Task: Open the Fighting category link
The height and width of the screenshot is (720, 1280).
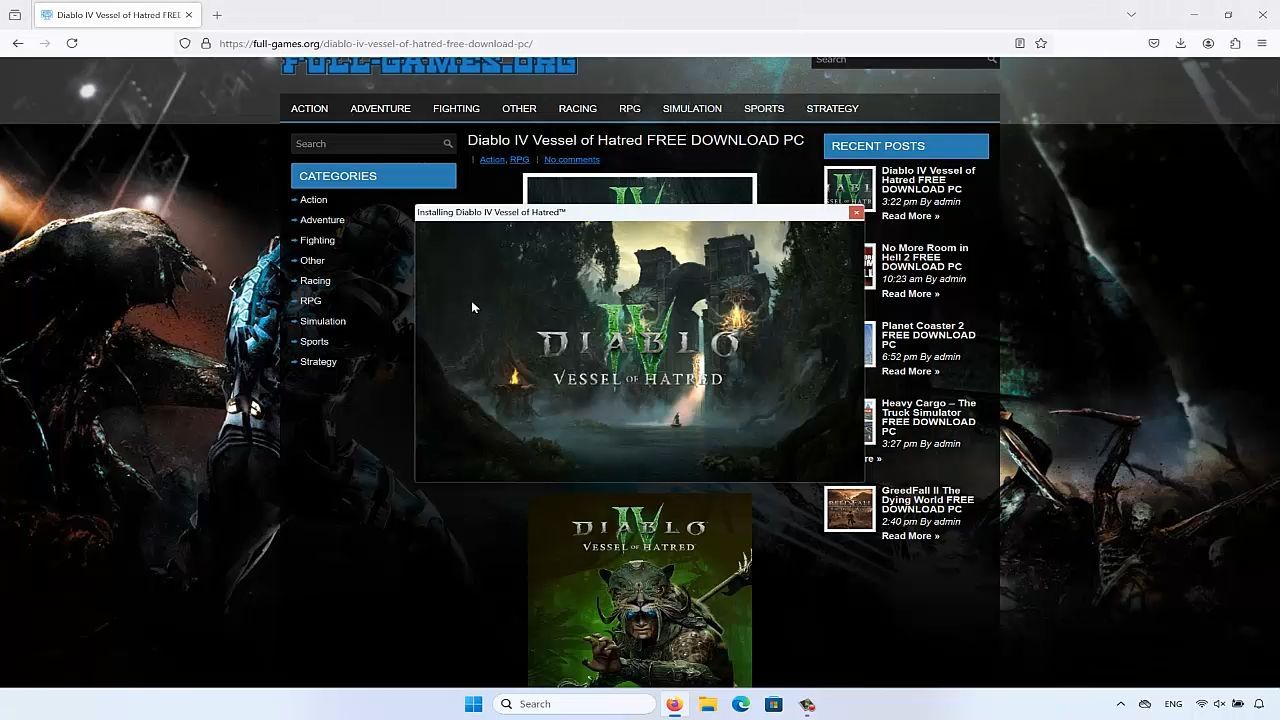Action: click(x=317, y=240)
